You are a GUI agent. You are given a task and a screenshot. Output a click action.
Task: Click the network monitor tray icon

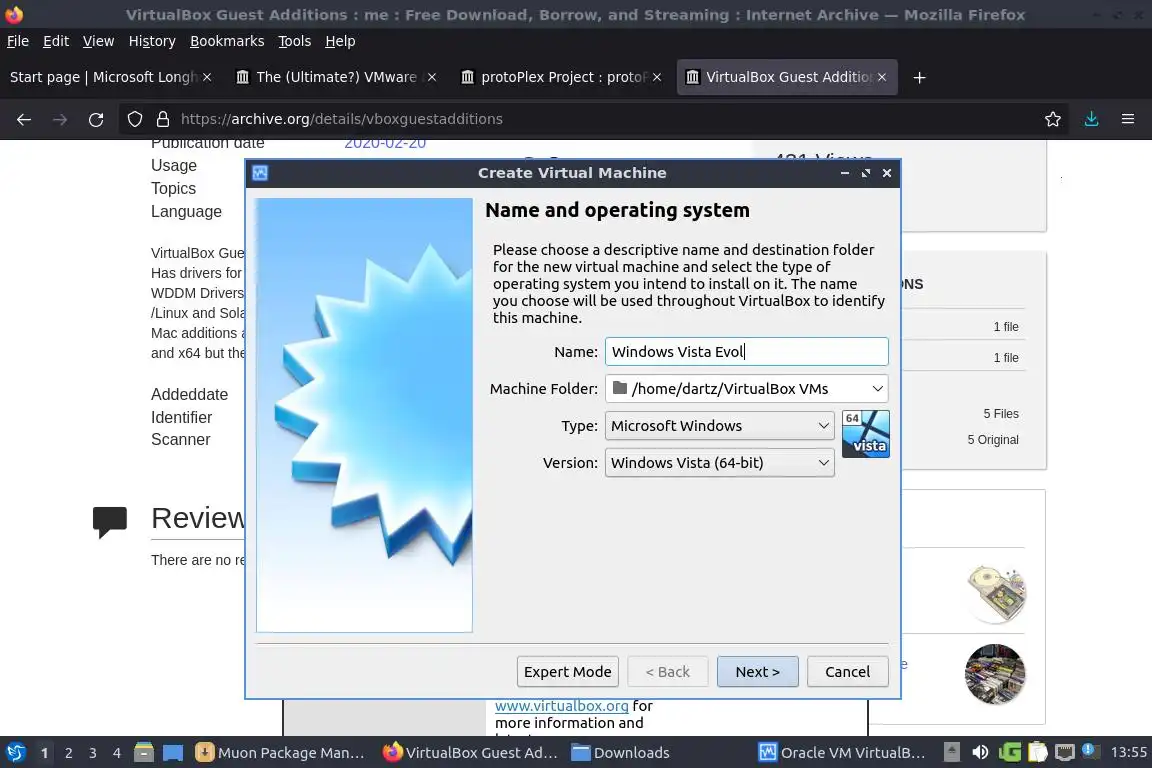coord(1065,752)
